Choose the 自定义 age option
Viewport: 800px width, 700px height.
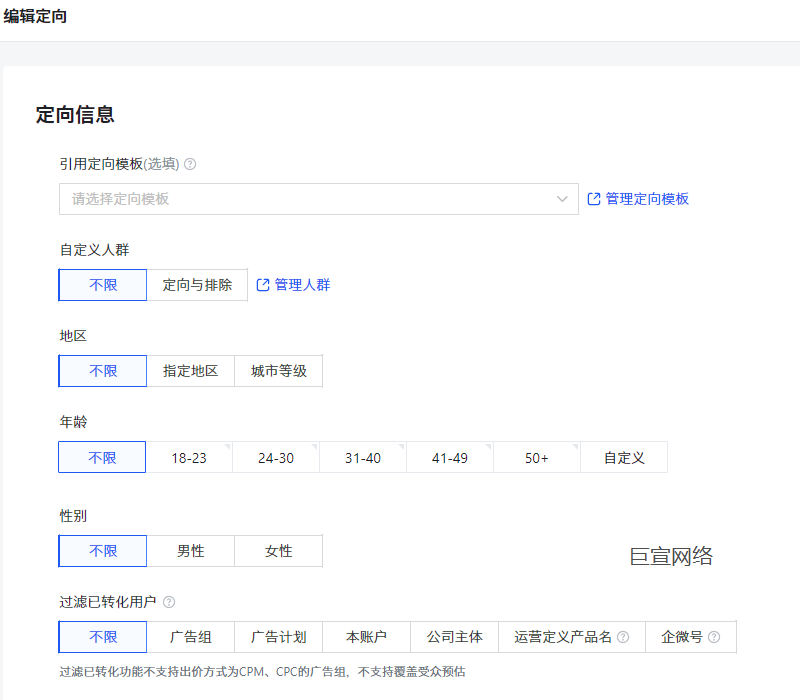[624, 456]
